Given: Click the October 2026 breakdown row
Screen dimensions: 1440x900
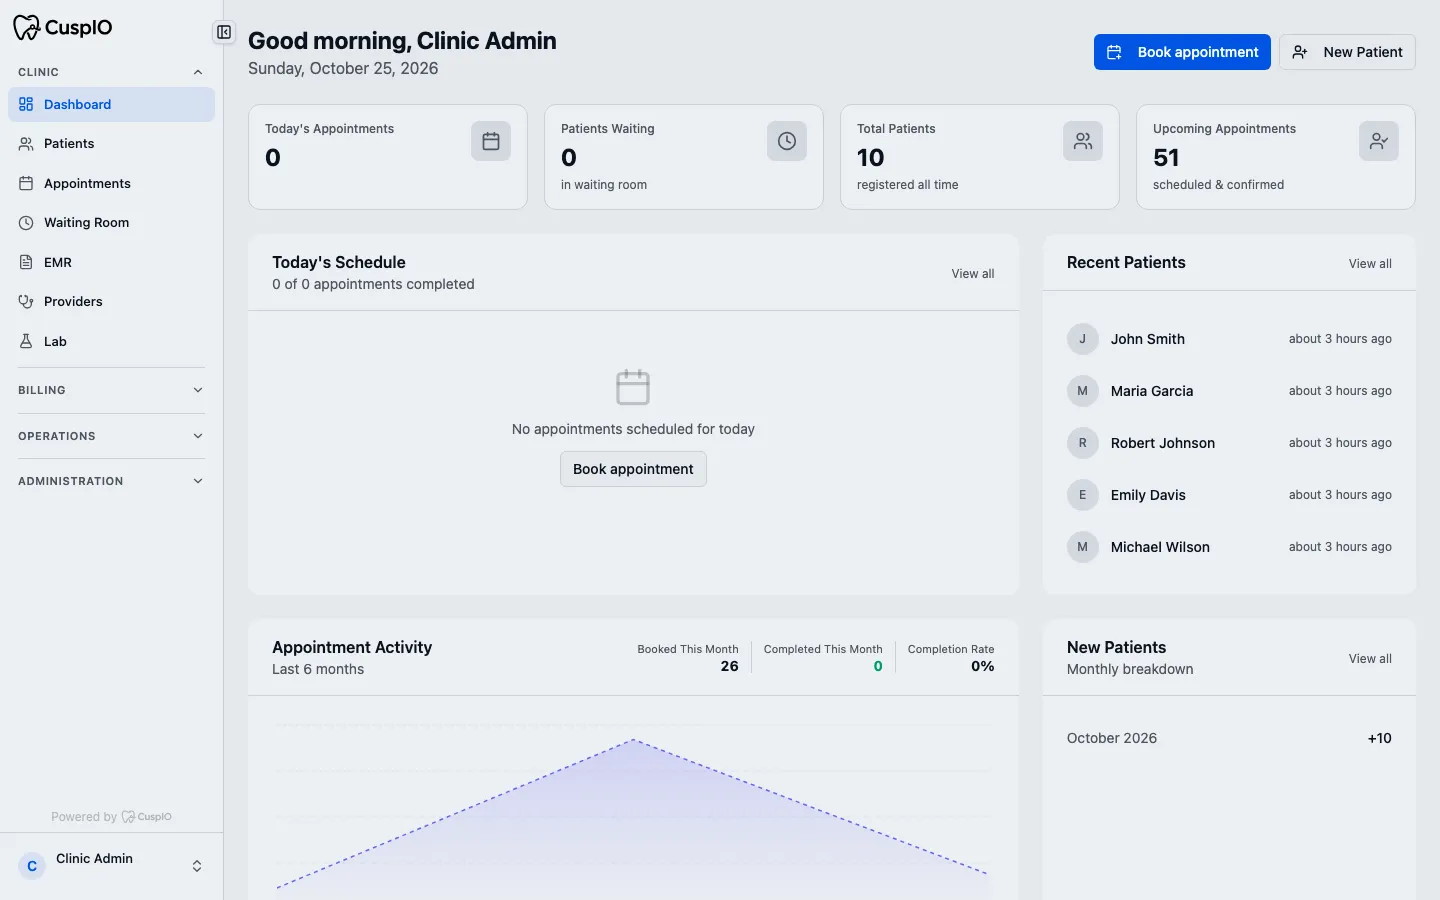Looking at the screenshot, I should pos(1229,738).
